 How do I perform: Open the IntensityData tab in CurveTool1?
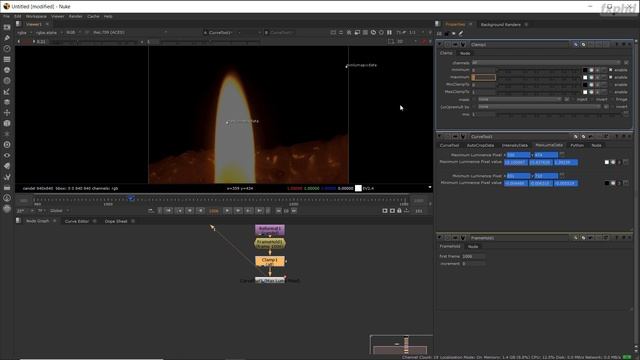tap(515, 145)
